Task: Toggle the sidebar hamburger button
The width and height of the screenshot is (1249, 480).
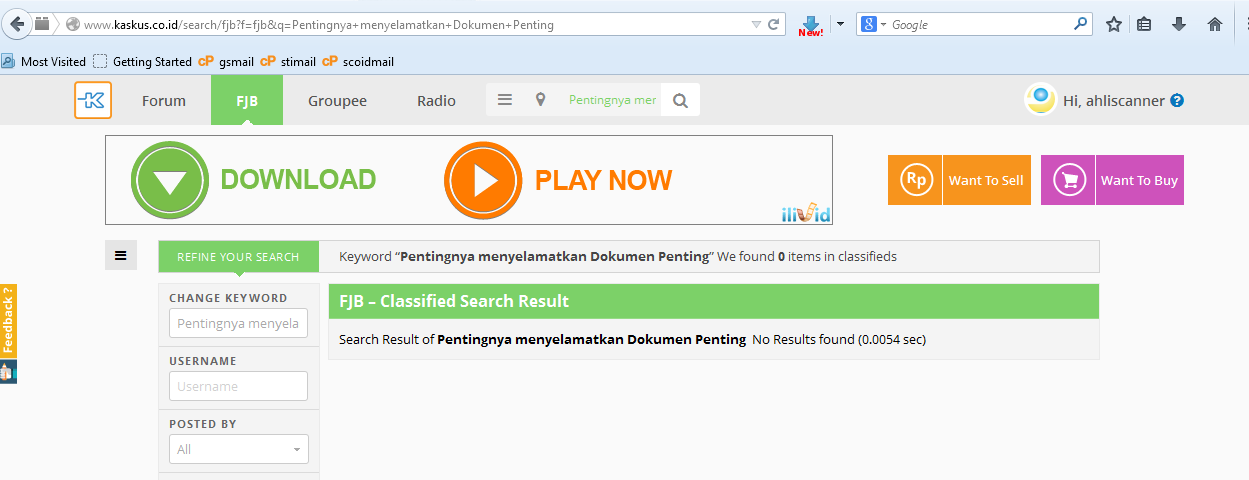Action: pyautogui.click(x=121, y=255)
